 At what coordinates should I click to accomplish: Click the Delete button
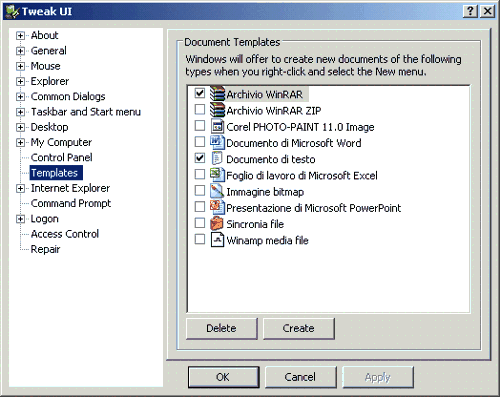coord(222,328)
